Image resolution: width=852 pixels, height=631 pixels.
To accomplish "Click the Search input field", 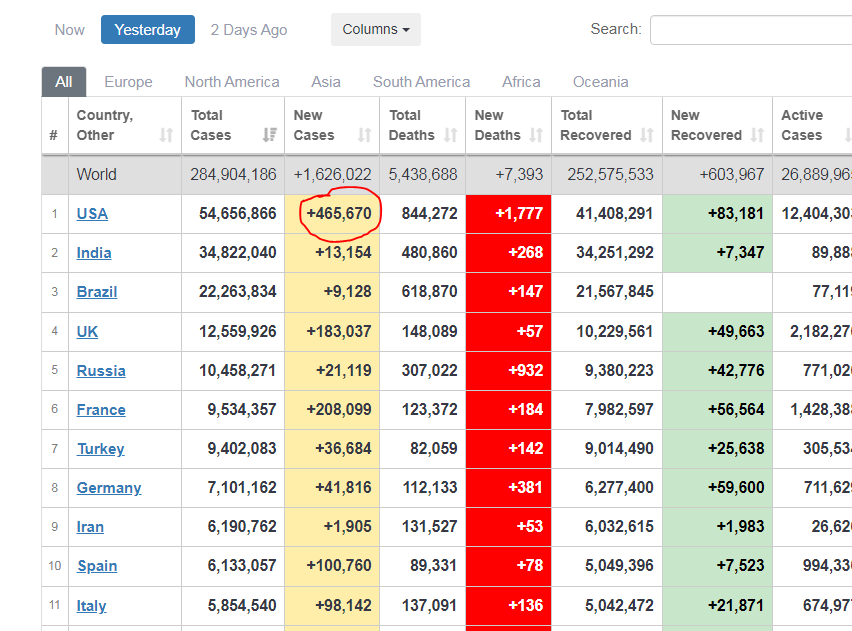I will point(750,30).
